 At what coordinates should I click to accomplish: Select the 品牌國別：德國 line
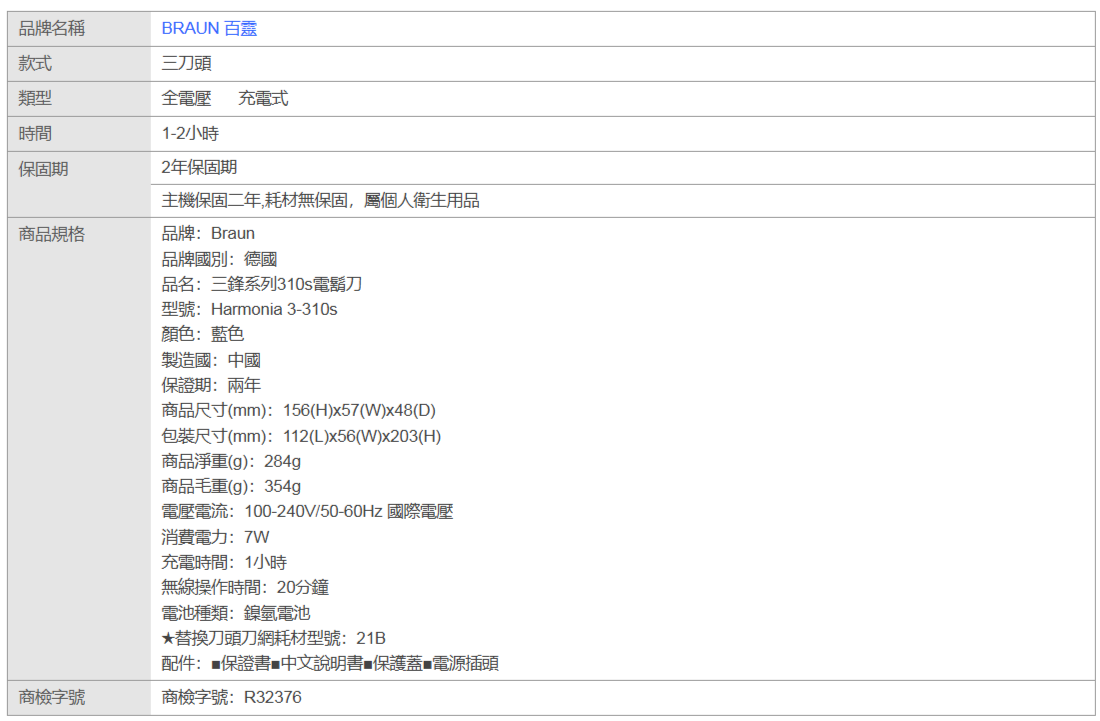click(x=220, y=260)
